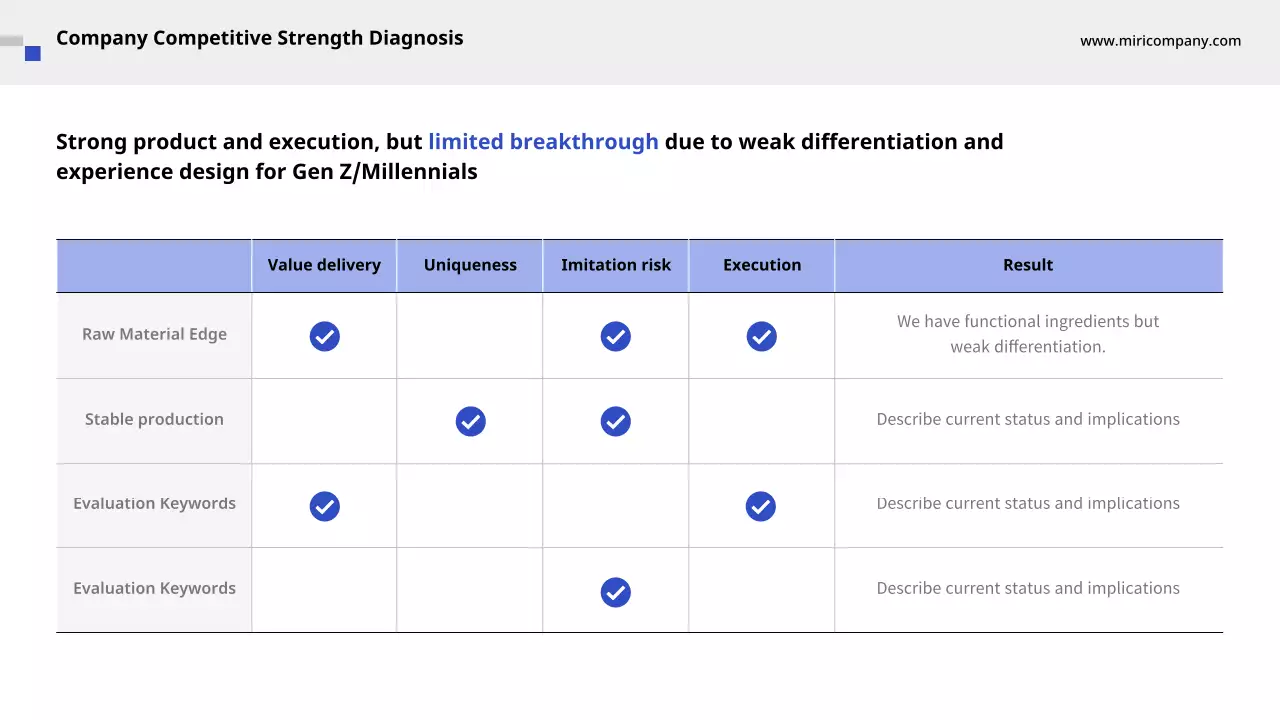Click the blue 'limited breakthrough' text
1280x720 pixels.
coord(543,141)
